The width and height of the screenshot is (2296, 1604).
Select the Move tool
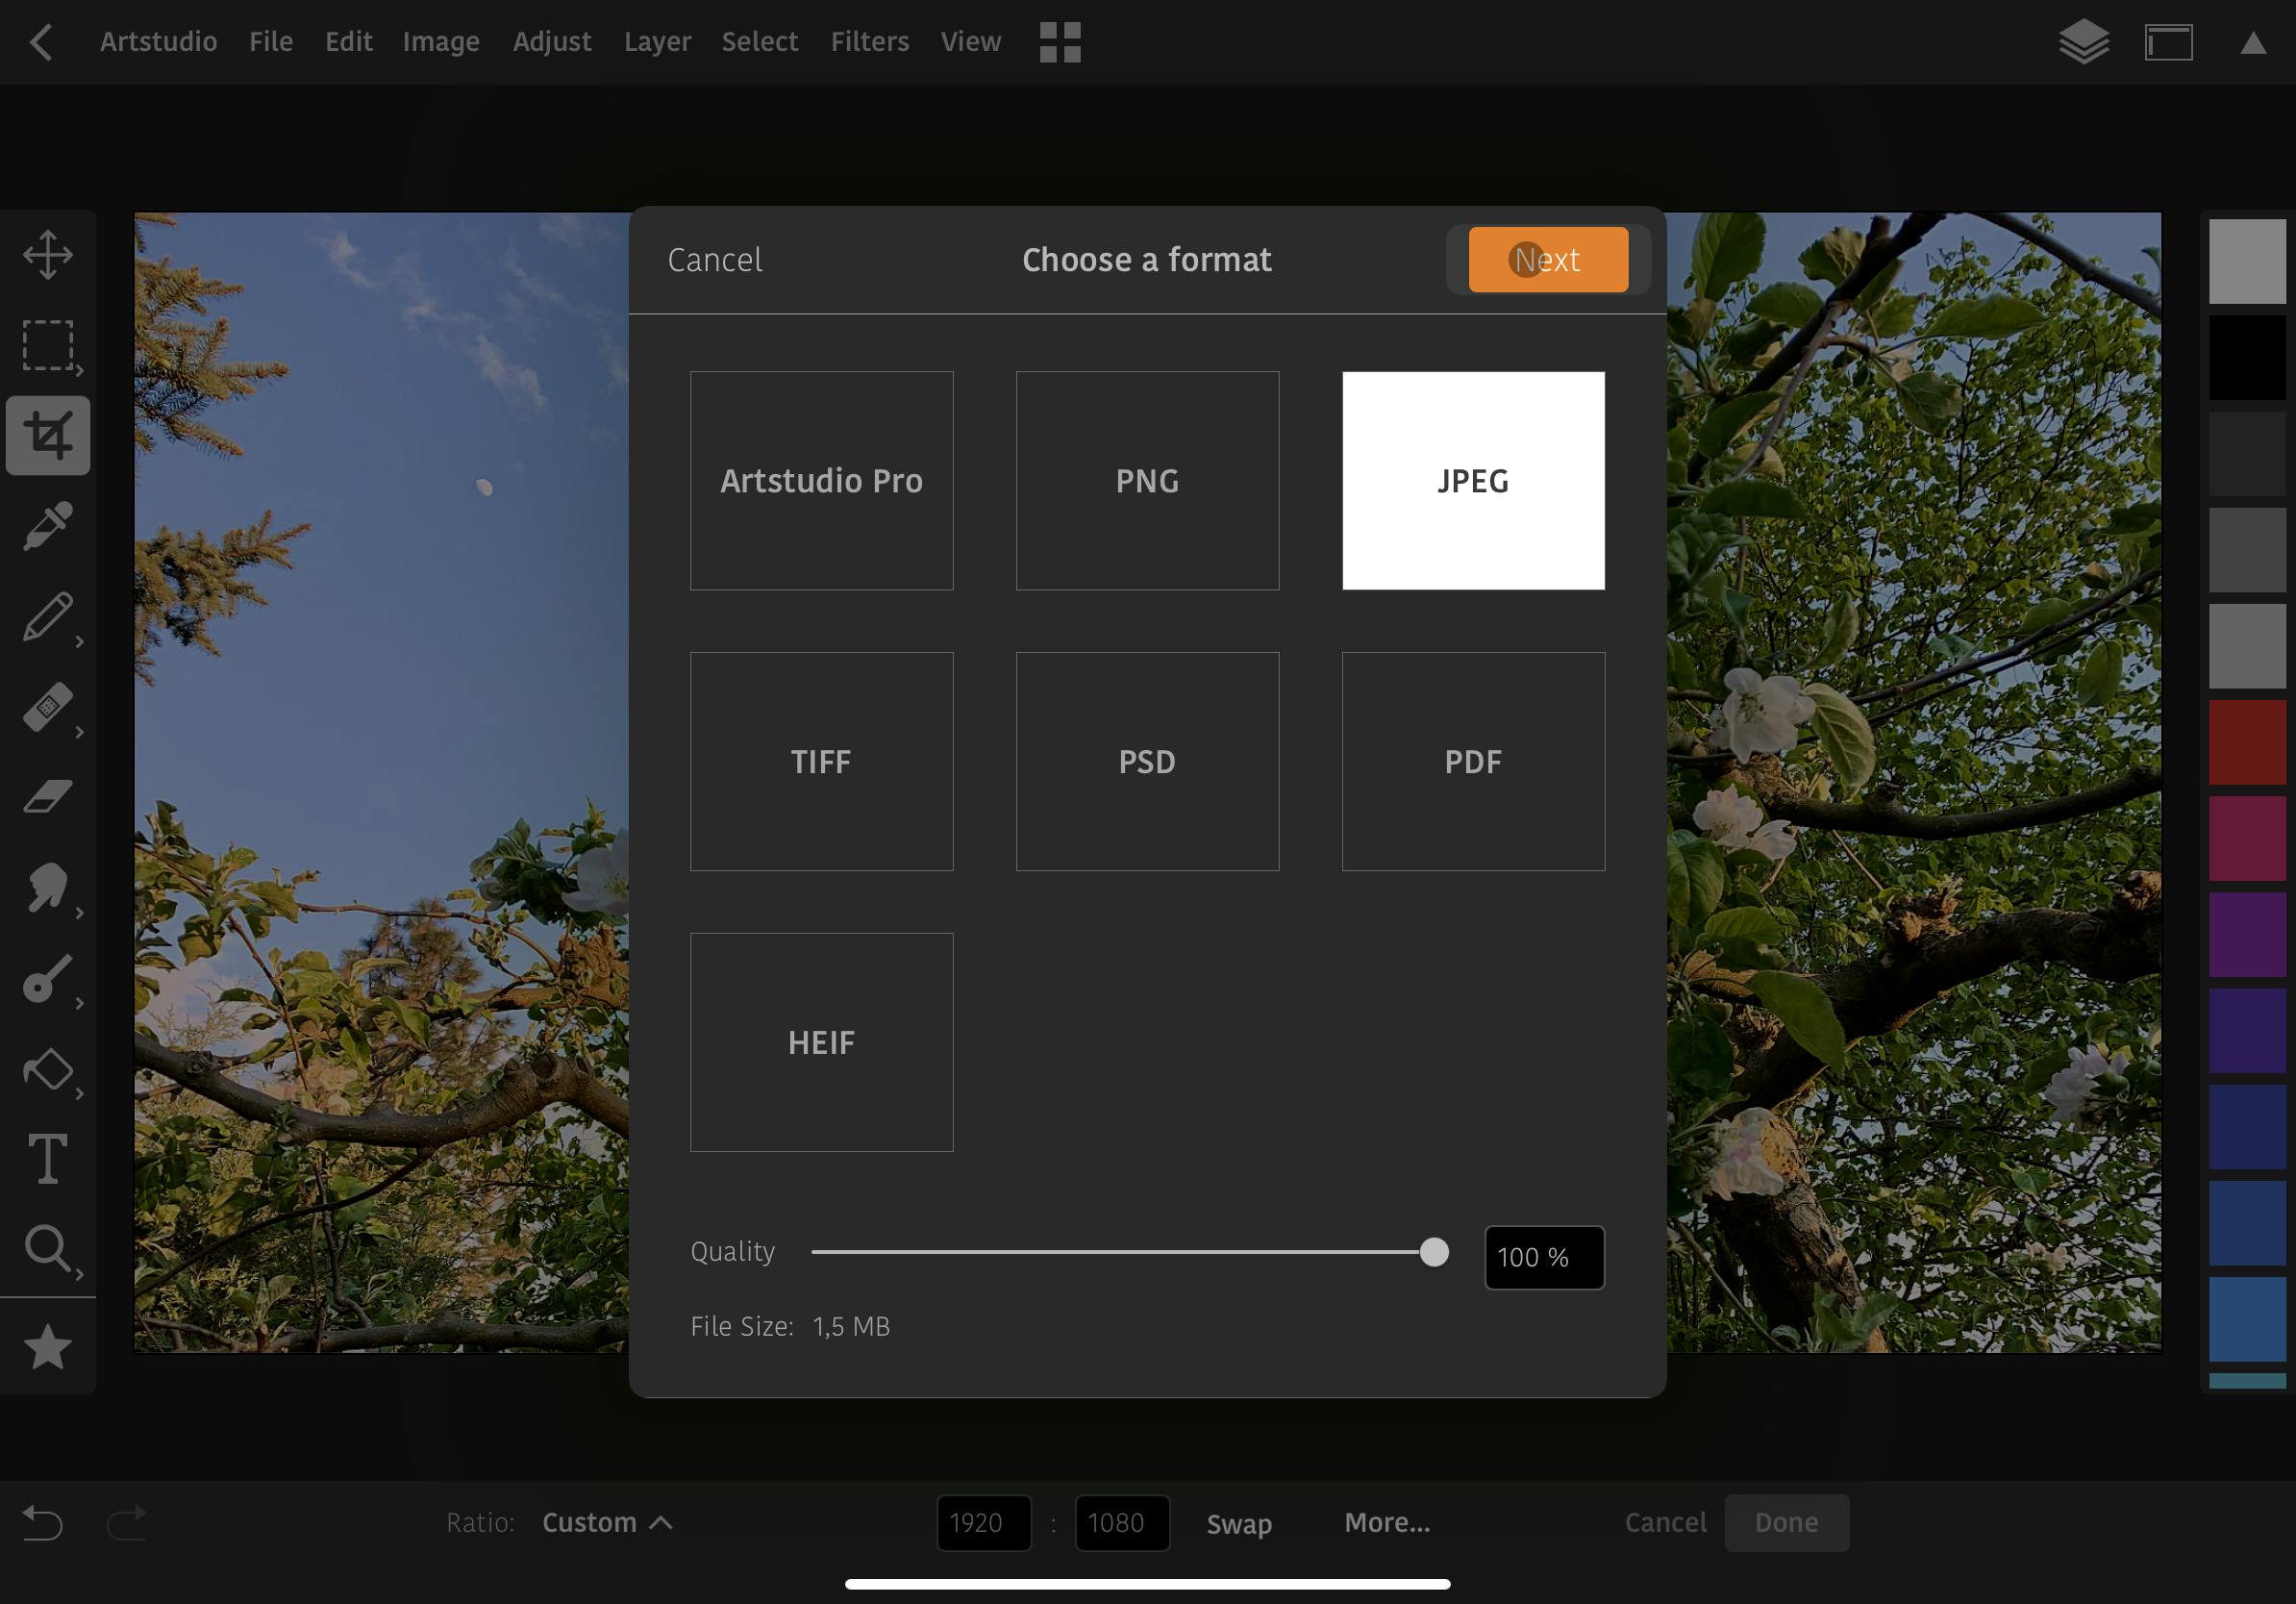[x=48, y=254]
